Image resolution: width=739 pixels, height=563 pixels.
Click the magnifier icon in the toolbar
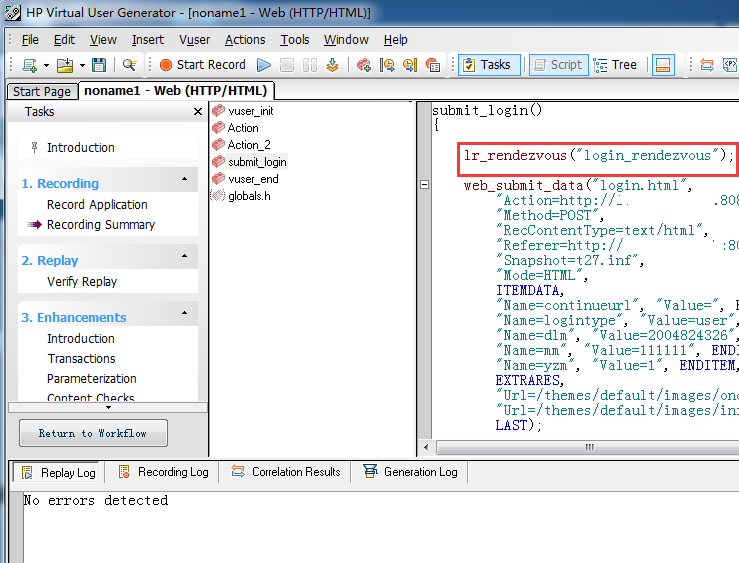[x=129, y=65]
